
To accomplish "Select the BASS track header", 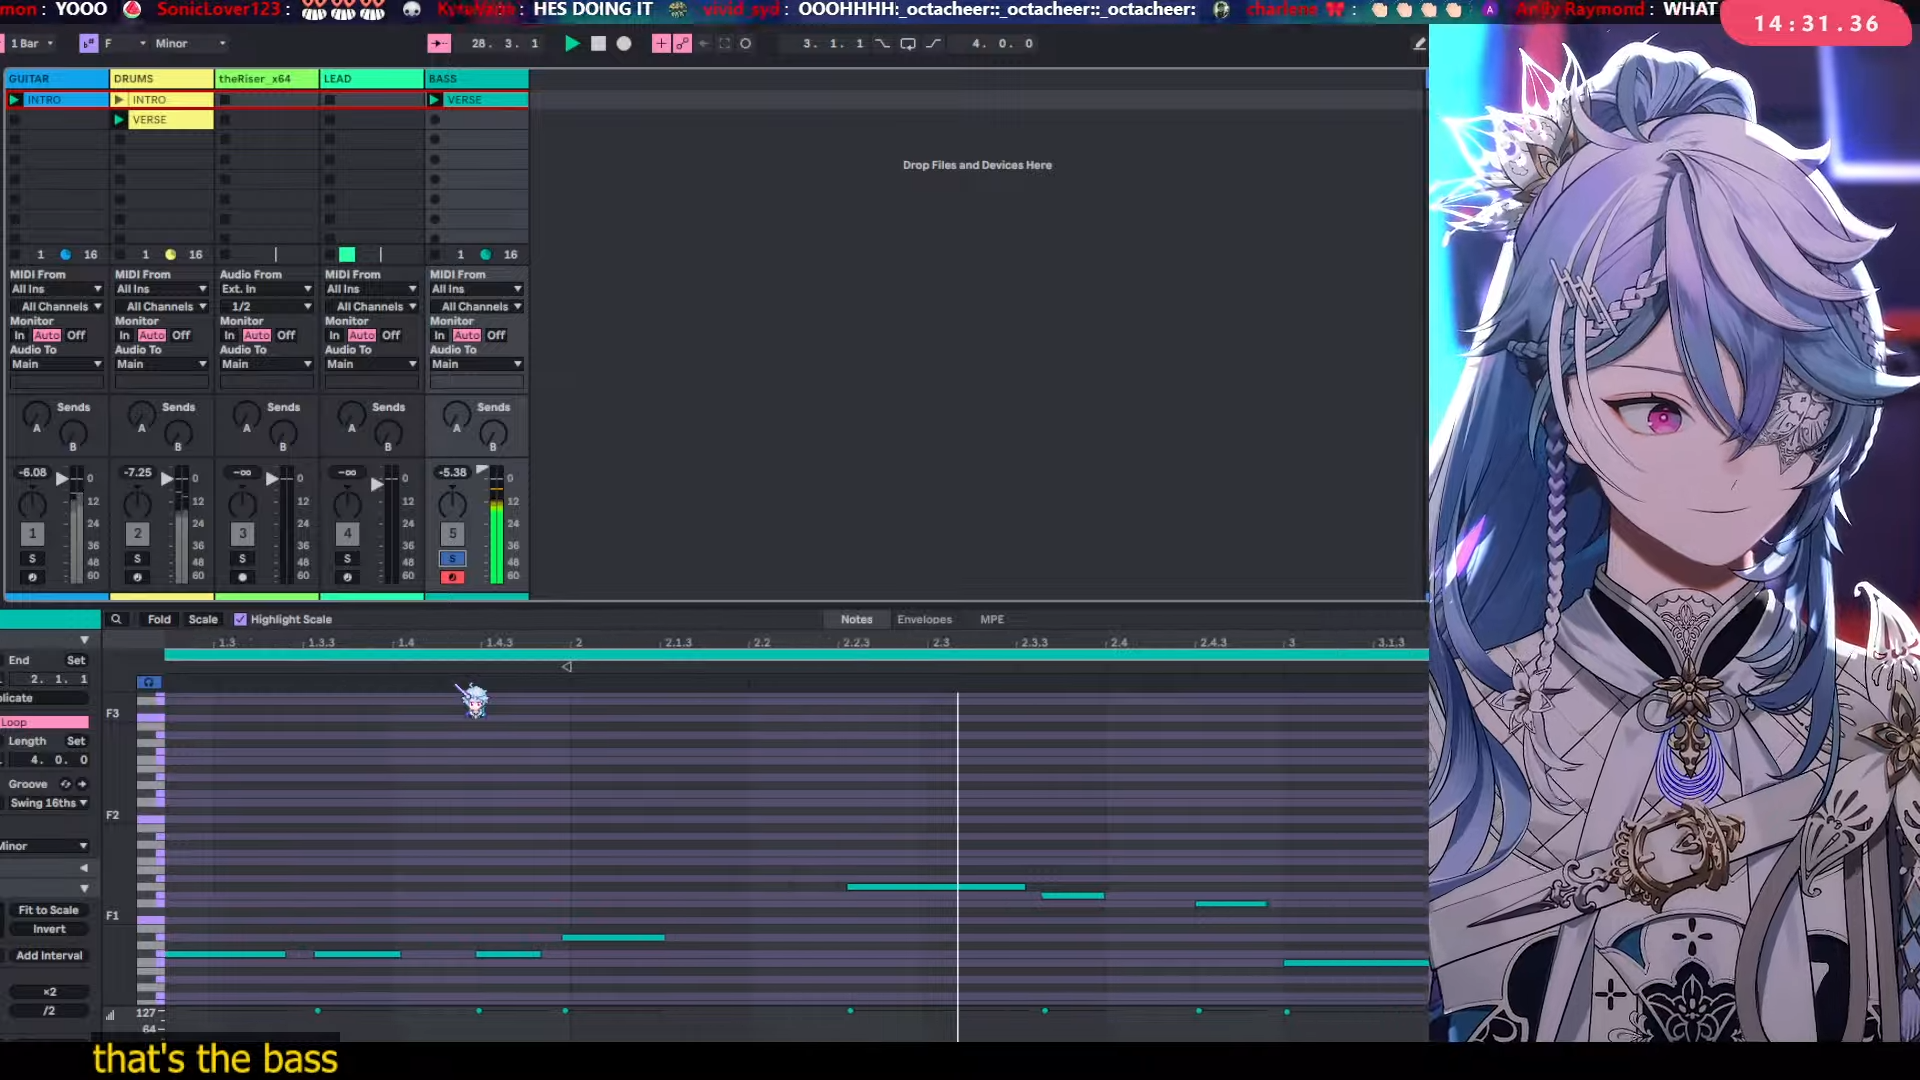I will (477, 79).
